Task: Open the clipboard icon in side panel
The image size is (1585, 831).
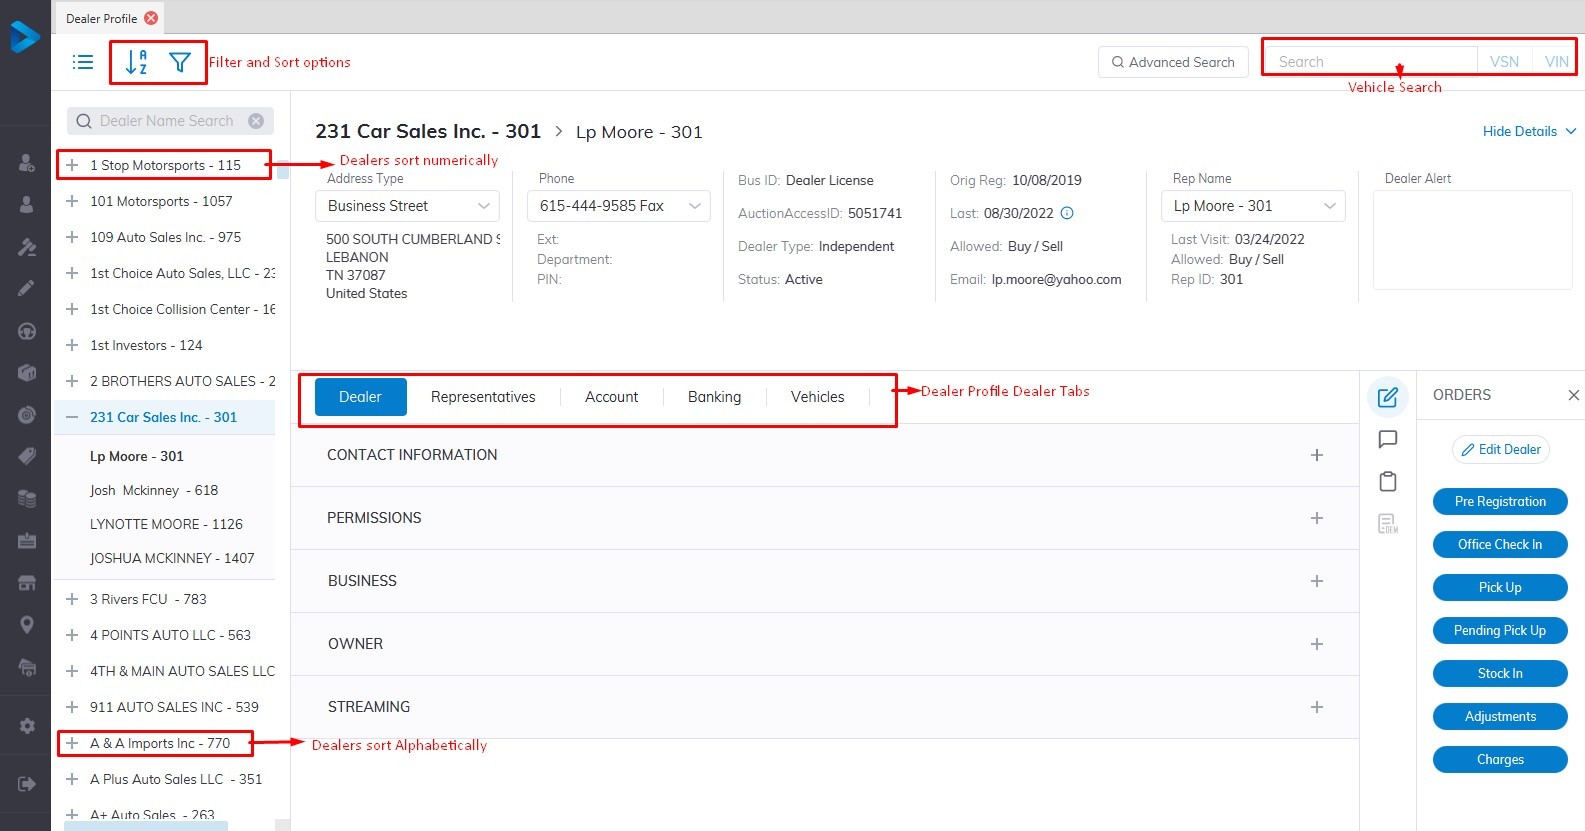Action: (x=1387, y=482)
